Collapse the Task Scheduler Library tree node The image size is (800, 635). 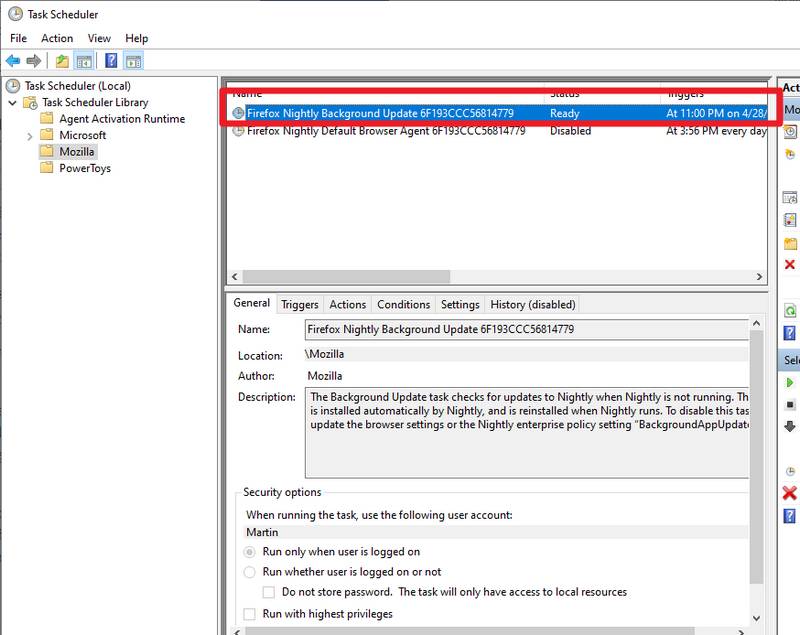pyautogui.click(x=12, y=103)
